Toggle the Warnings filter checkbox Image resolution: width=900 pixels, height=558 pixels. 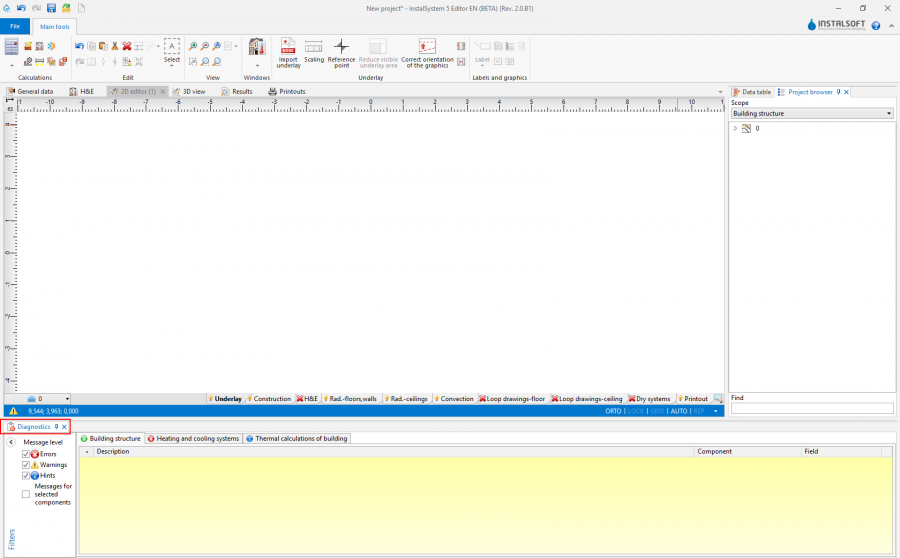pos(26,465)
